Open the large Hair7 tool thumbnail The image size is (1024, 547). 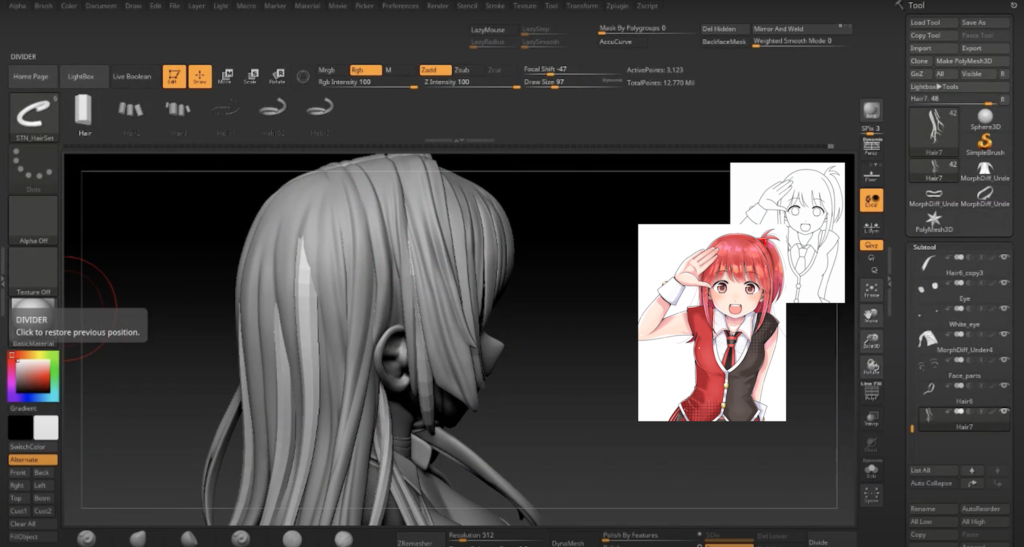[x=934, y=132]
